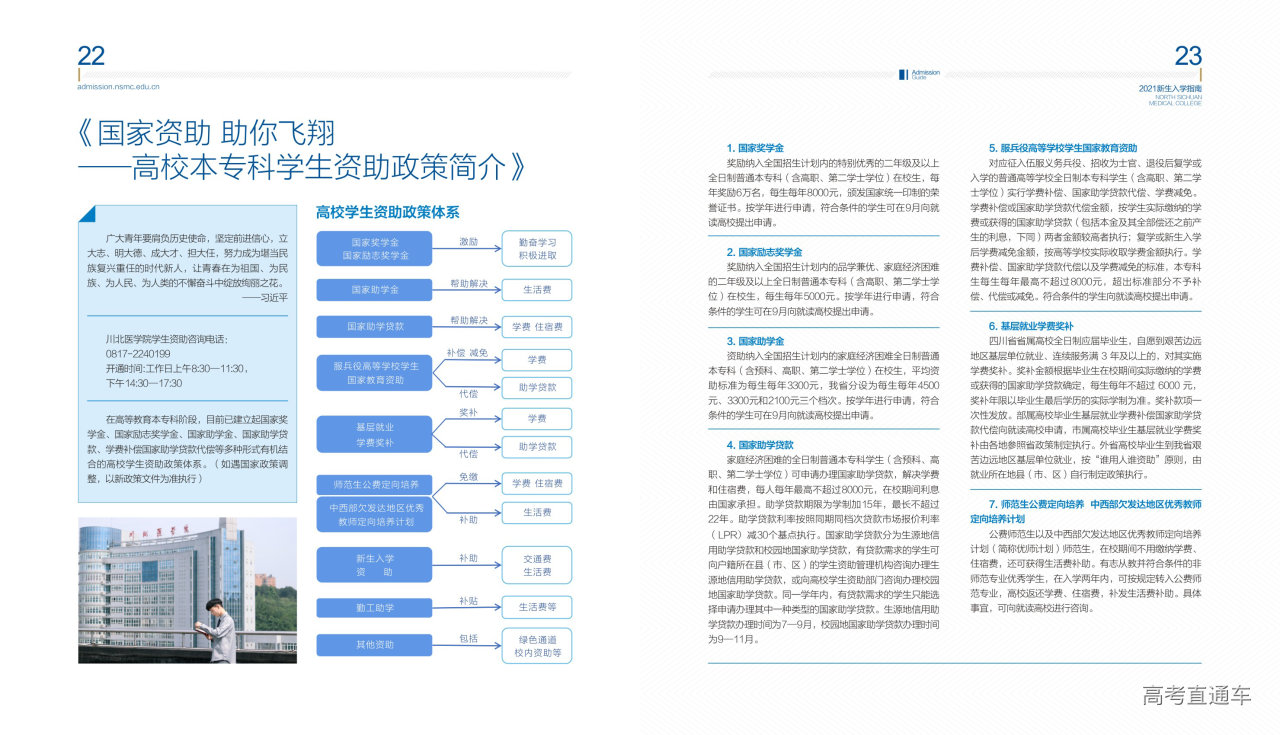Click the 其他资助 blue box
1280x735 pixels.
[375, 645]
